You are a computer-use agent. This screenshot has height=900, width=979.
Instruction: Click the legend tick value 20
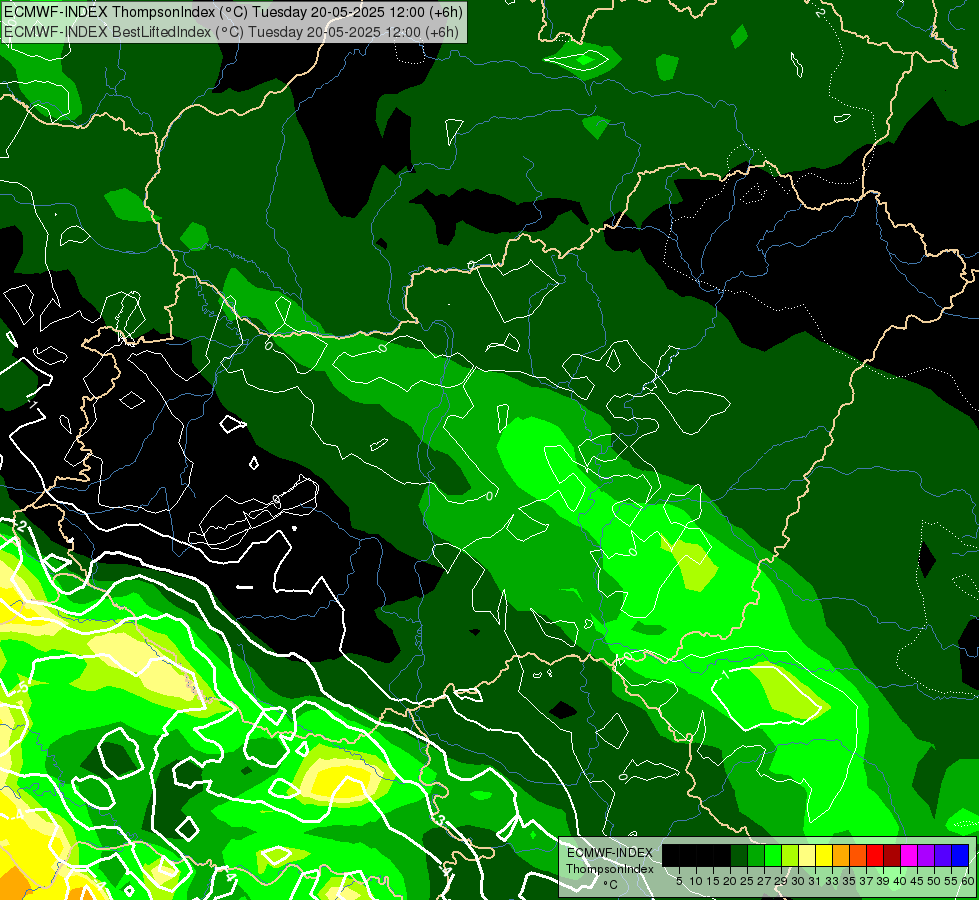(730, 881)
